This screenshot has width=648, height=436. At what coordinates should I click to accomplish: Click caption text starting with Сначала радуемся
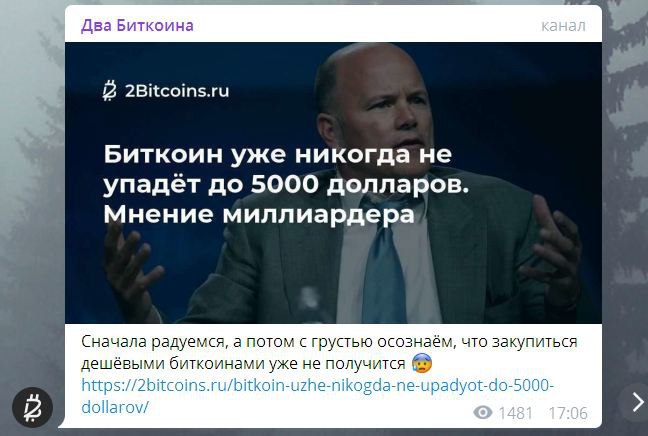[329, 342]
